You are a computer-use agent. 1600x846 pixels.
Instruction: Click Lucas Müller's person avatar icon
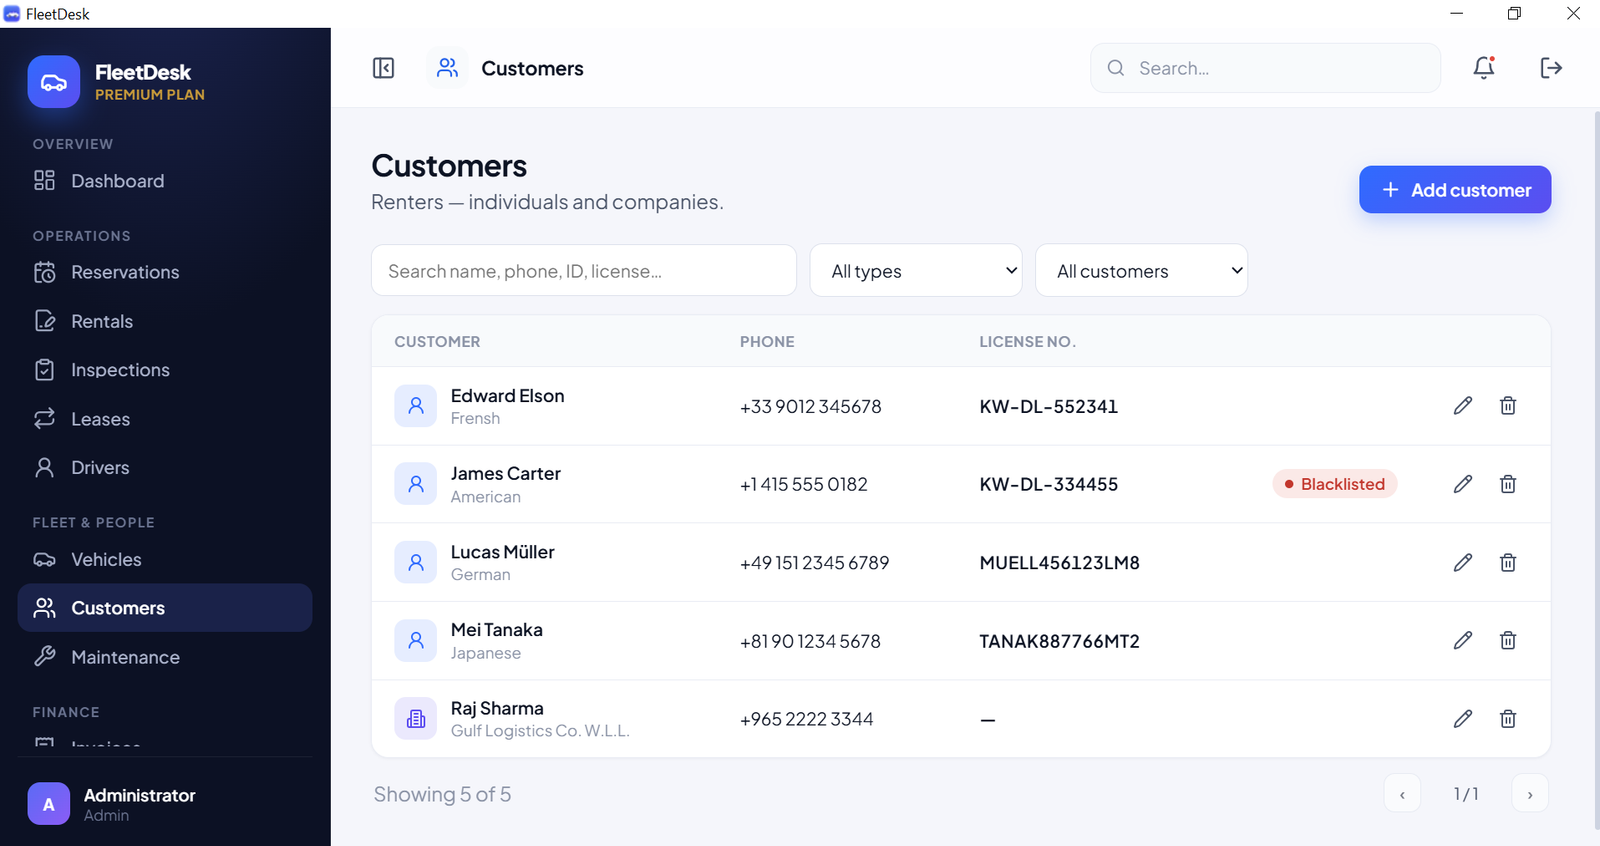pos(416,563)
